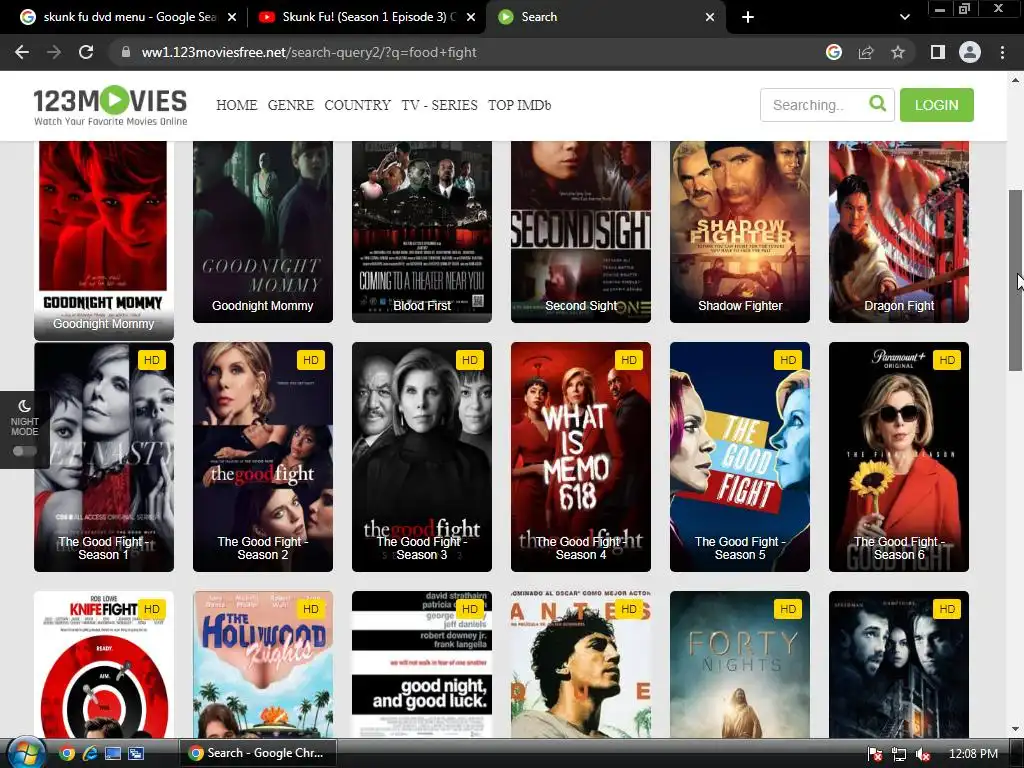Click the green search magnifier icon
Screen dimensions: 1024x768
[x=878, y=104]
